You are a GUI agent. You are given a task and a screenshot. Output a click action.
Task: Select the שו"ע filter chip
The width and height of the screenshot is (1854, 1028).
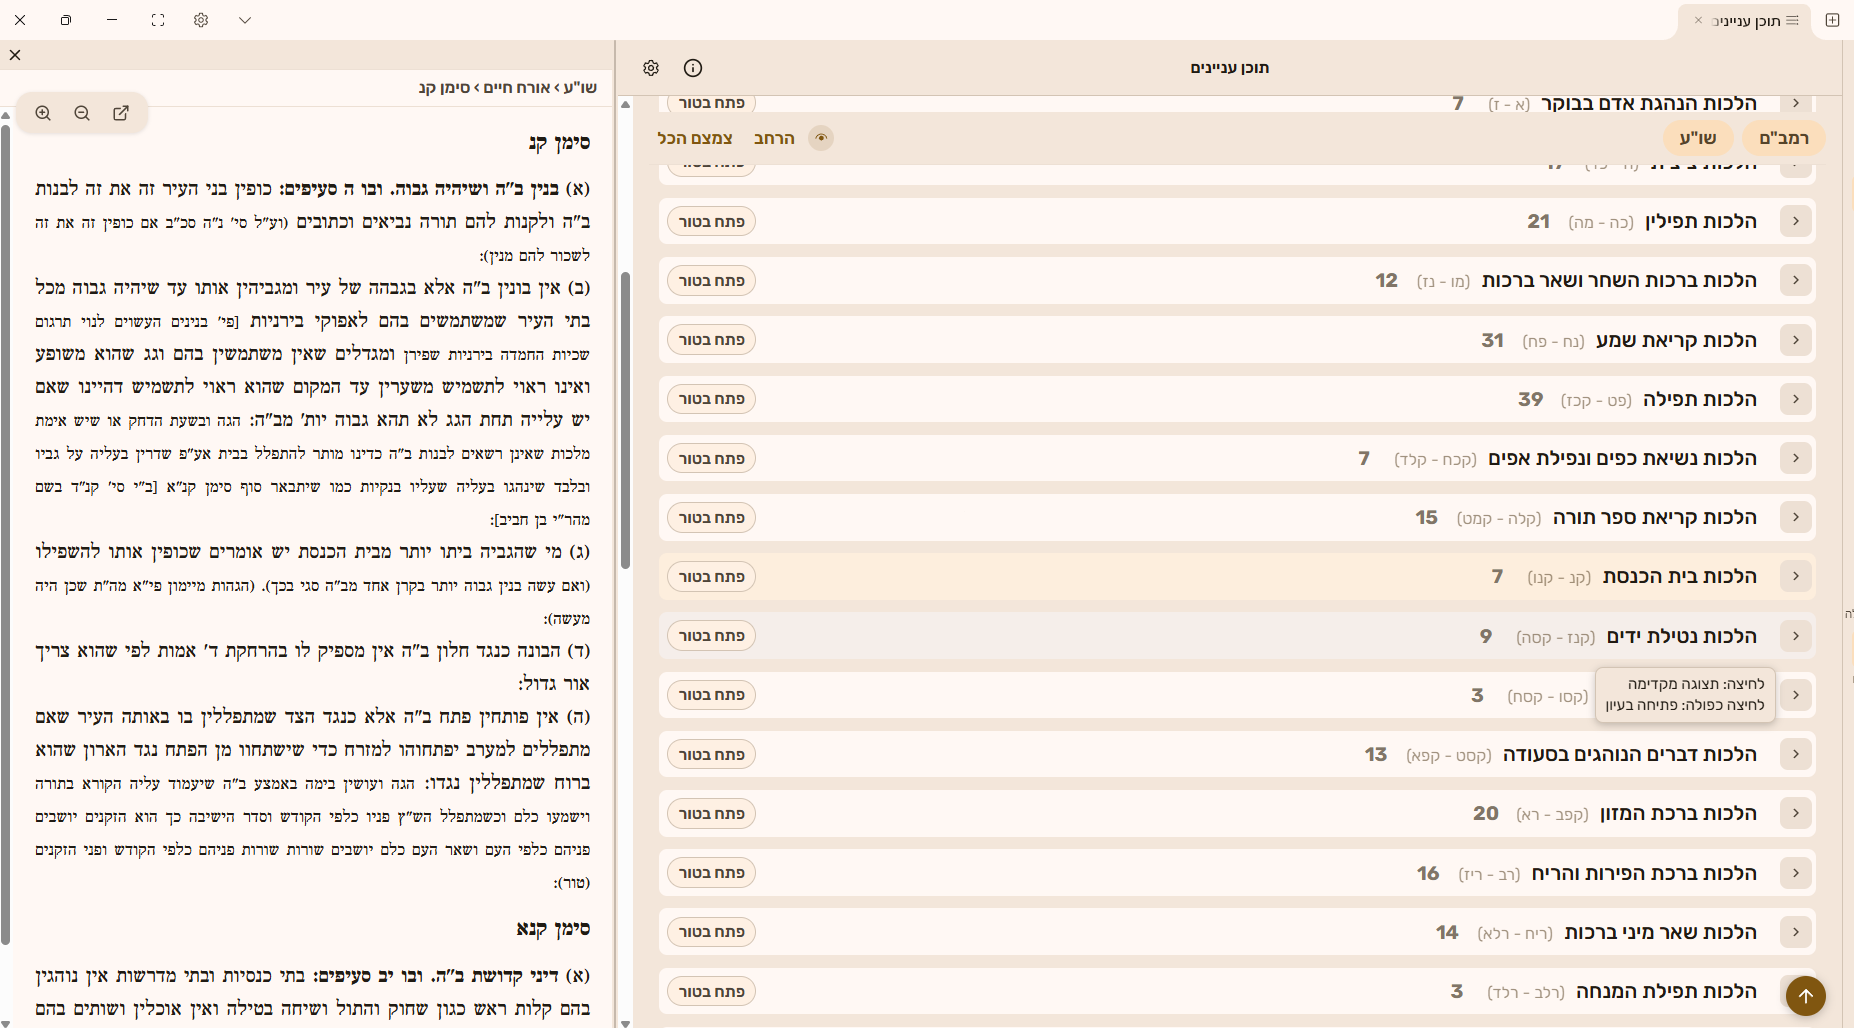1698,138
